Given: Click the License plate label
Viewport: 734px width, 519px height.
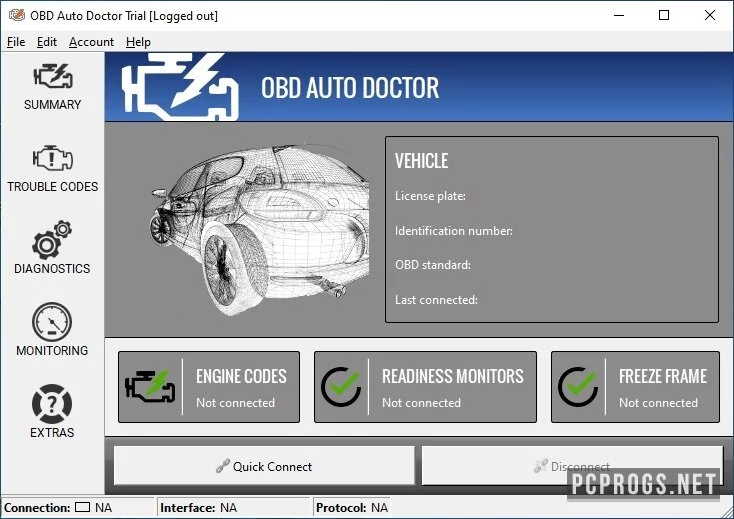Looking at the screenshot, I should pos(430,196).
